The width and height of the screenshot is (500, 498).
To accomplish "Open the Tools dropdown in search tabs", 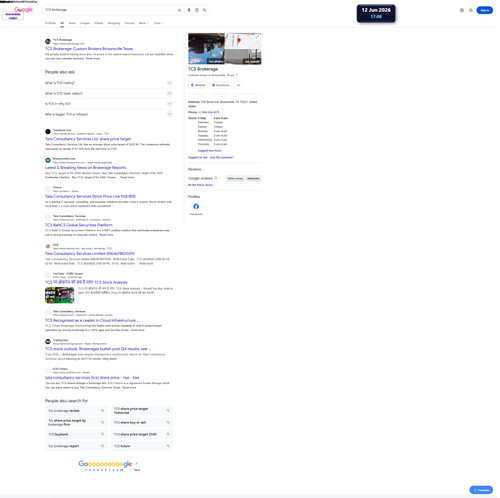I will point(158,23).
